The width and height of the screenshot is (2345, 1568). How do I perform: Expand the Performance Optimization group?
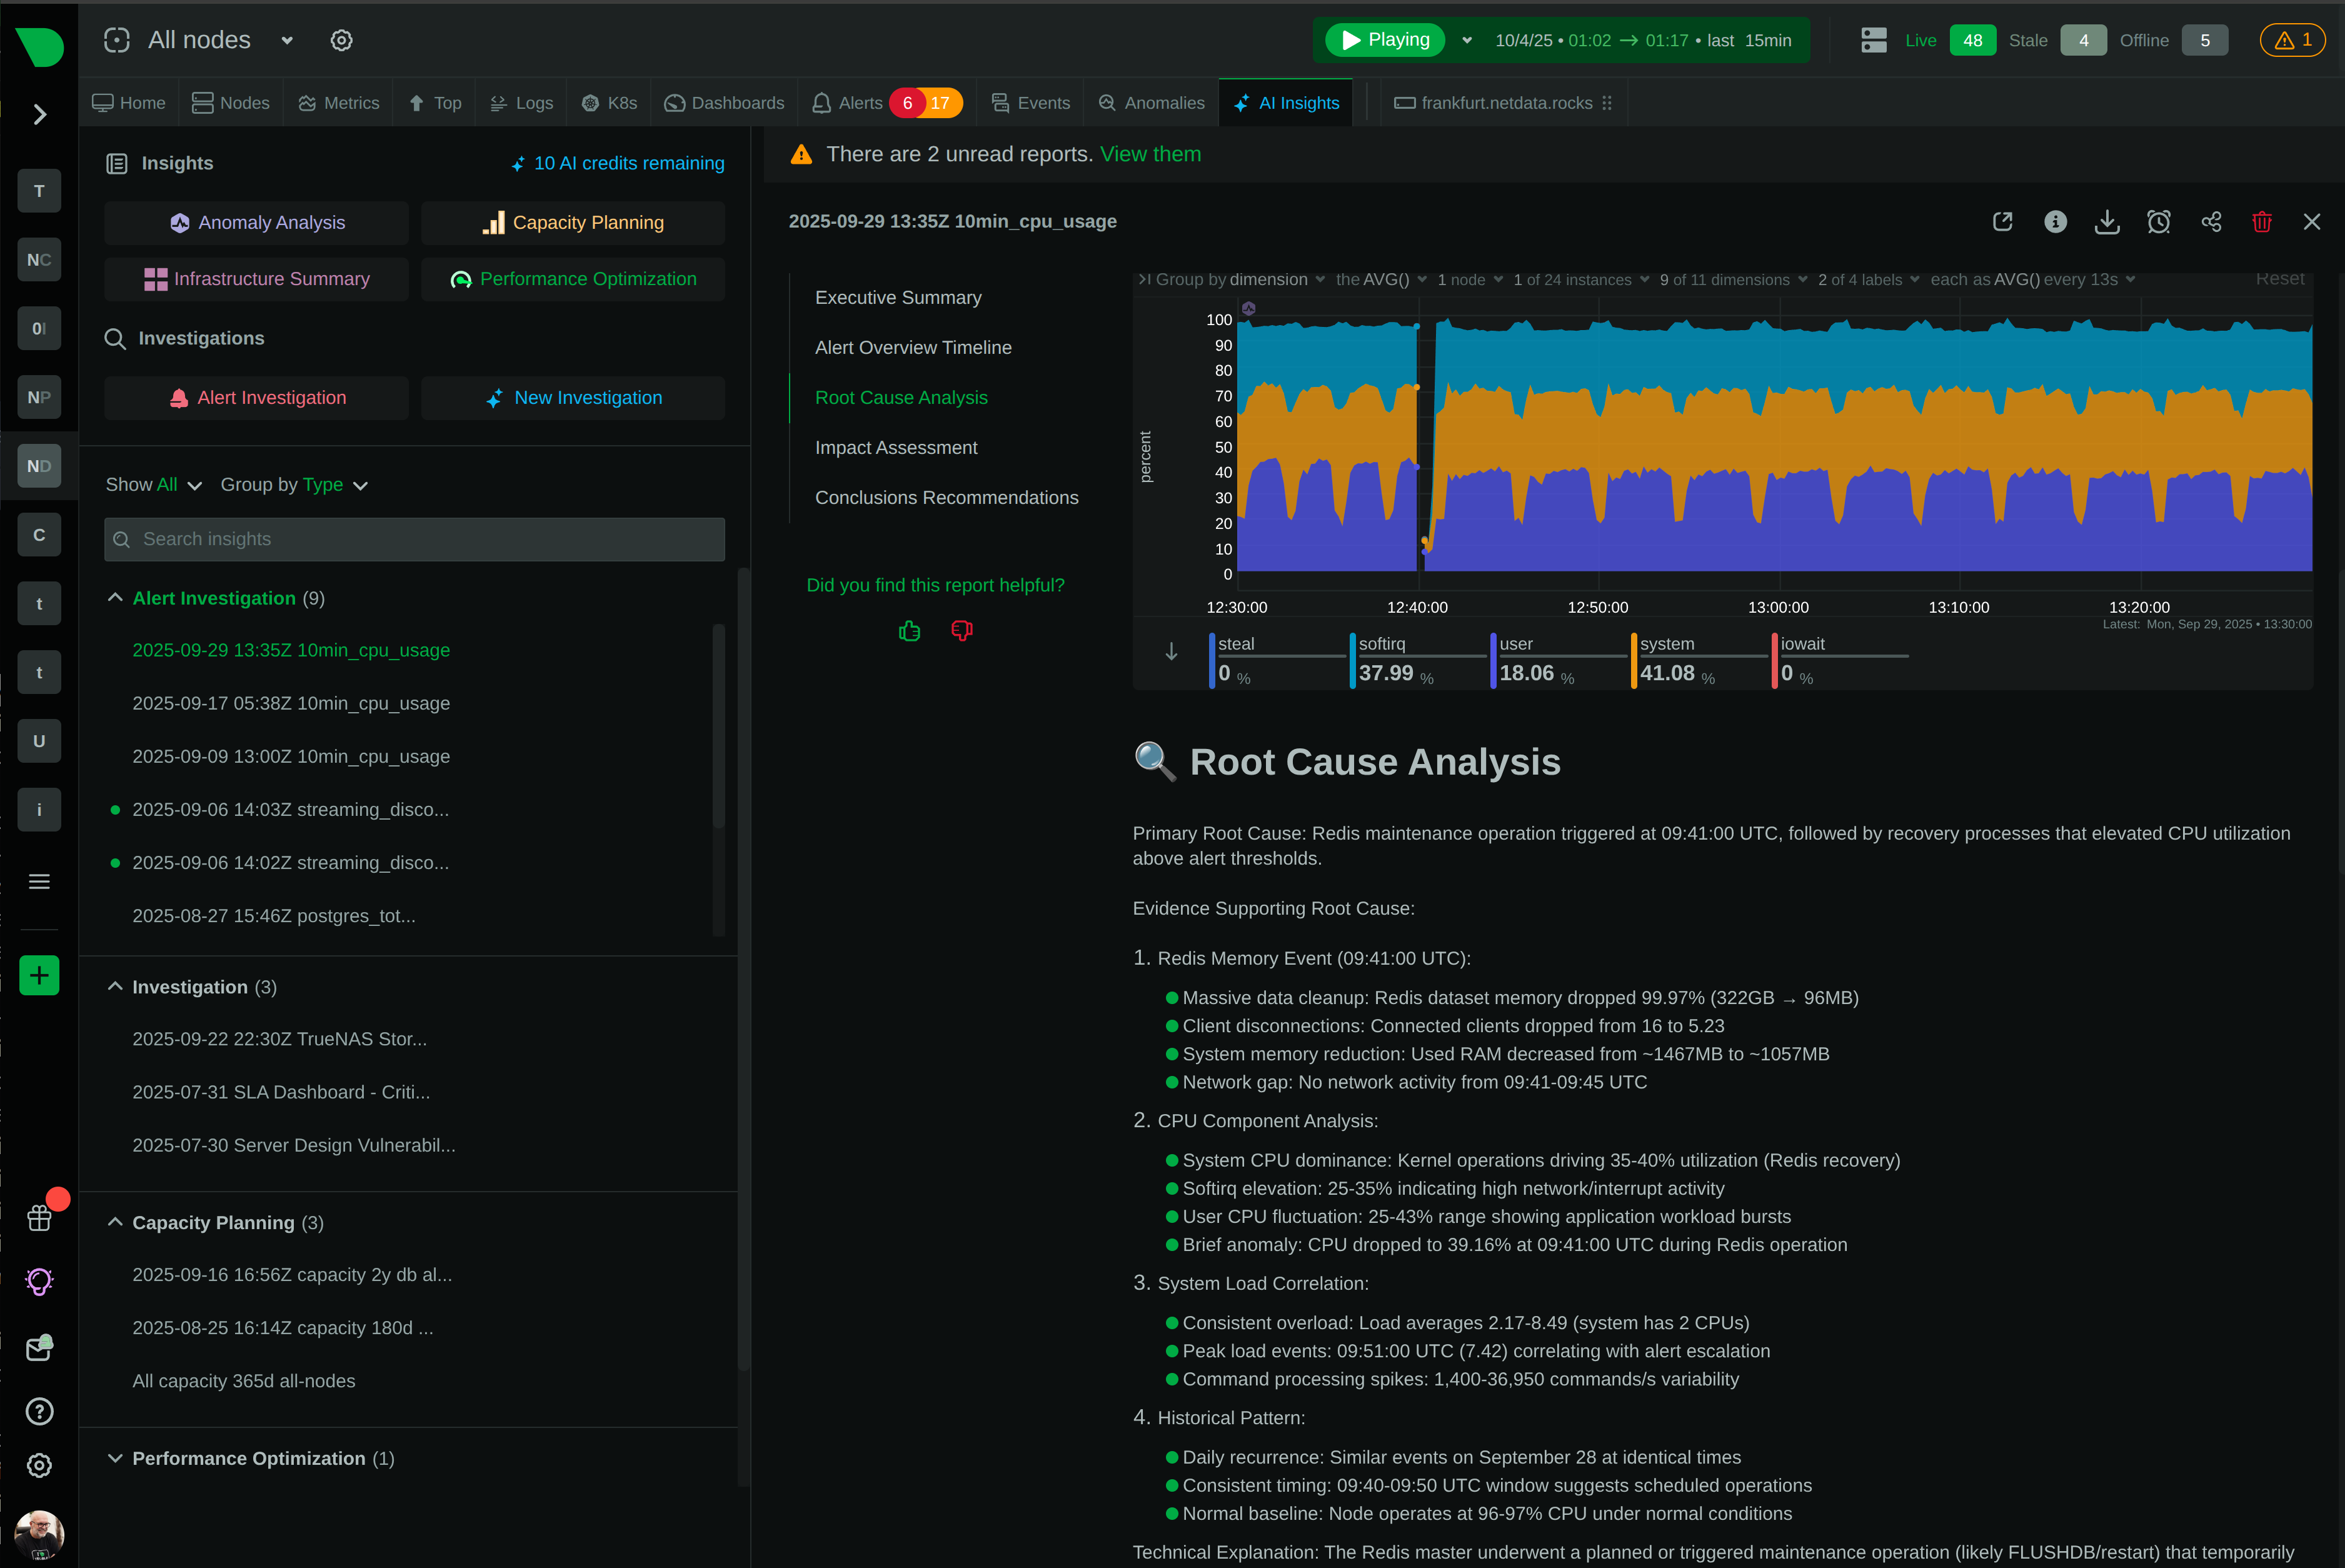(x=115, y=1459)
